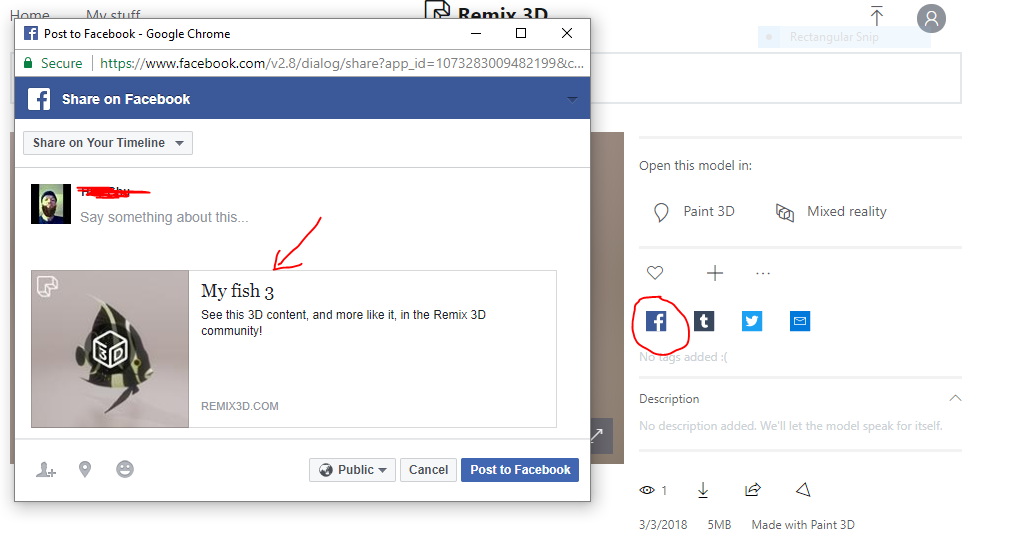1011x552 pixels.
Task: Add model to collection with plus icon
Action: [714, 273]
